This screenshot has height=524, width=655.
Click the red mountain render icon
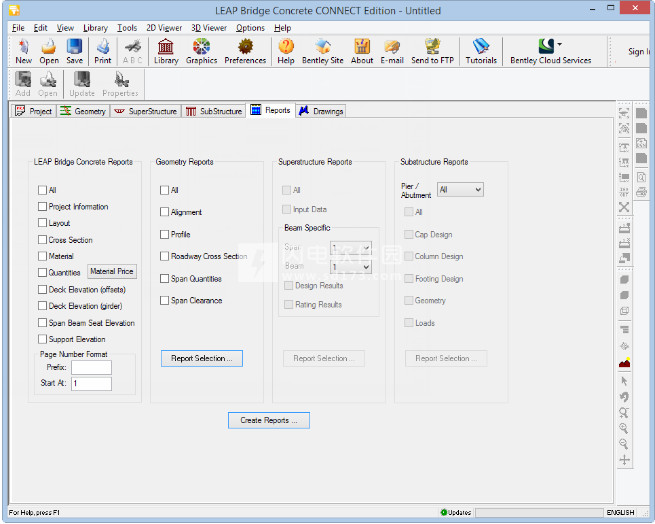625,363
